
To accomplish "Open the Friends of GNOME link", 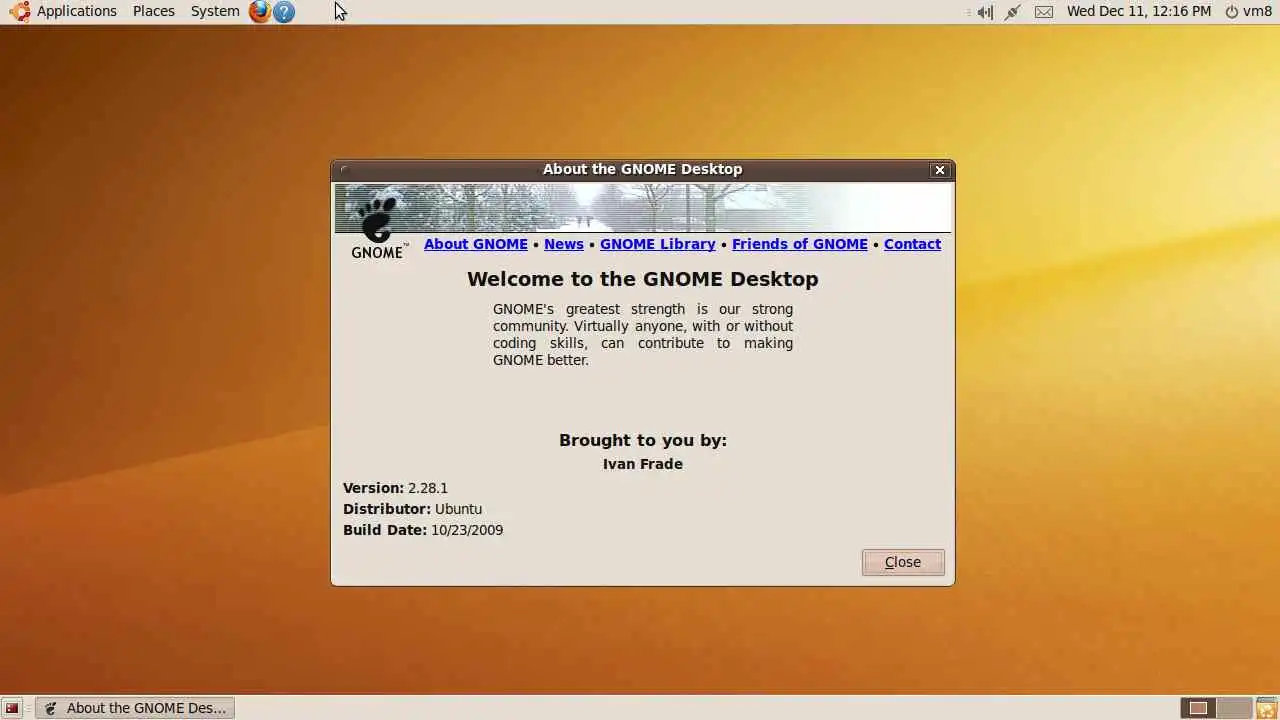I will coord(800,244).
